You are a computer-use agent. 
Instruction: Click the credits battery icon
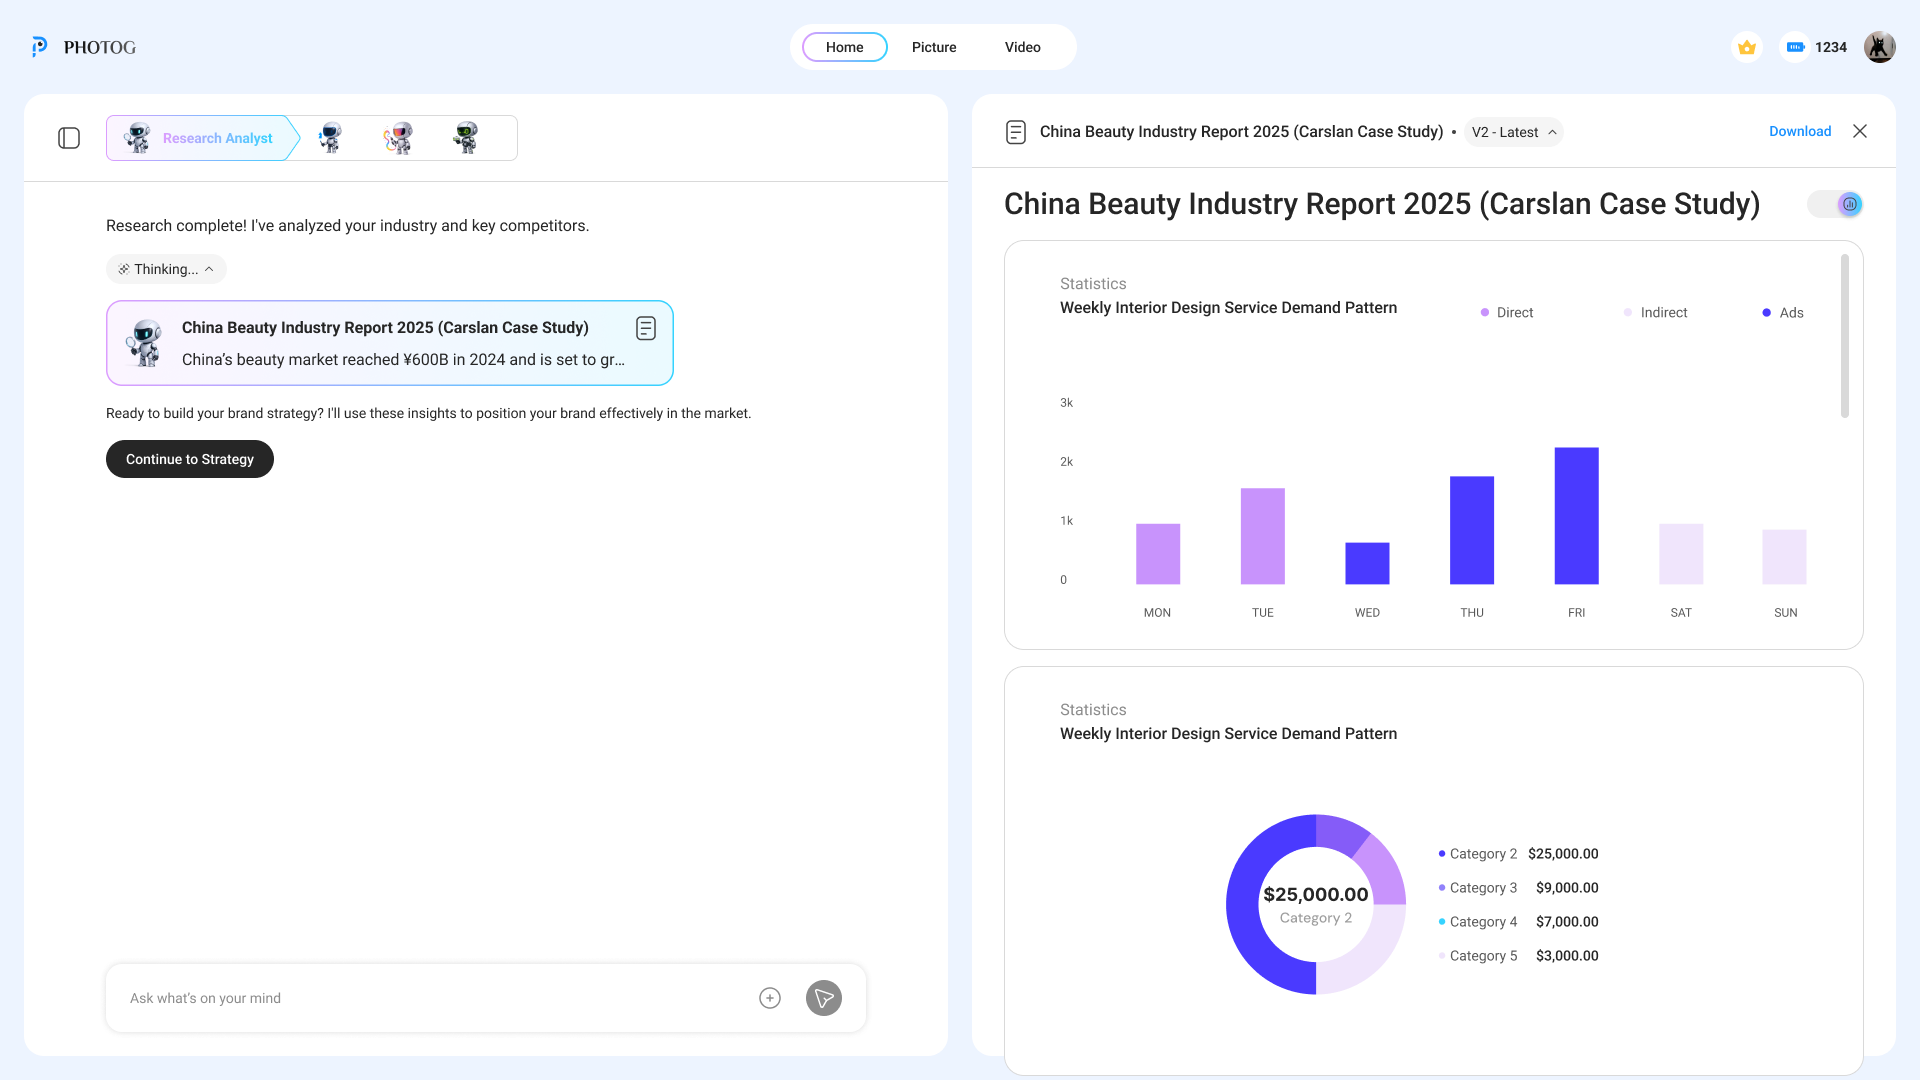pyautogui.click(x=1795, y=47)
